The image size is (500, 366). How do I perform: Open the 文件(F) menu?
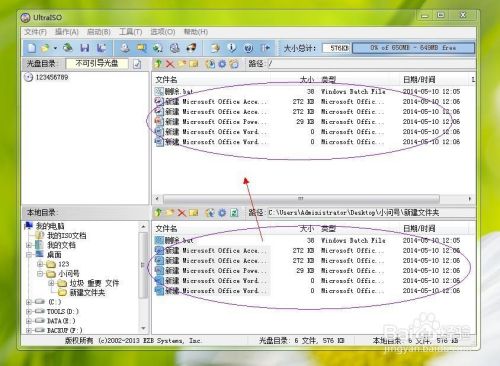point(35,32)
